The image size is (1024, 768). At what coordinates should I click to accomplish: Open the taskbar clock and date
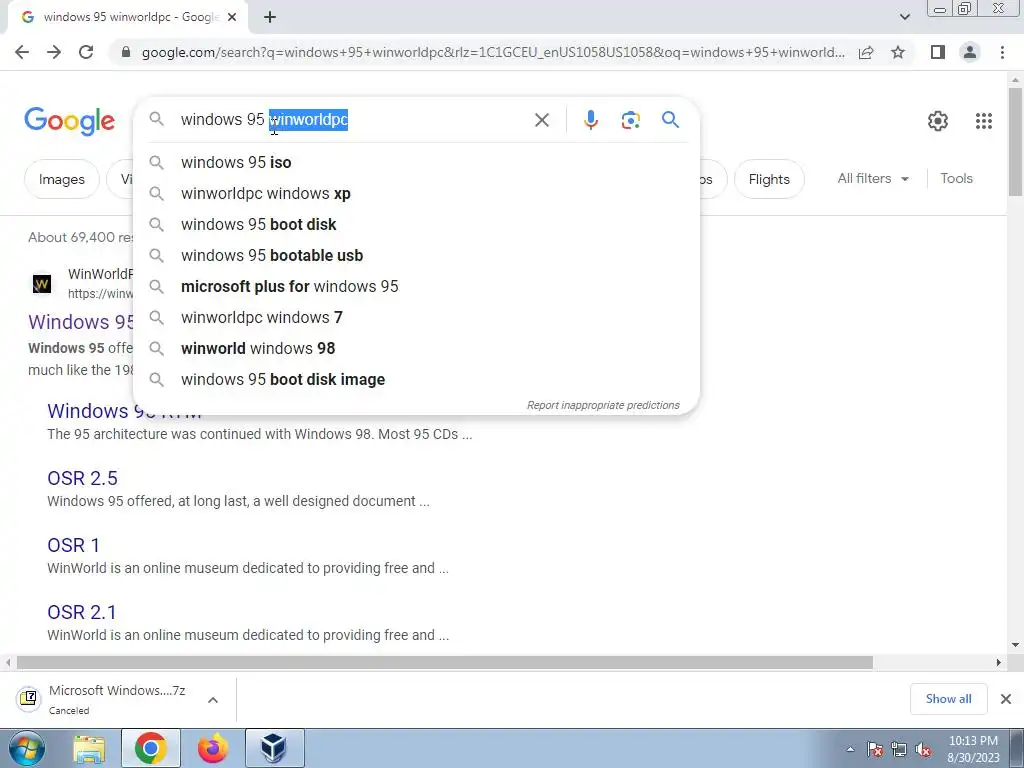[973, 749]
